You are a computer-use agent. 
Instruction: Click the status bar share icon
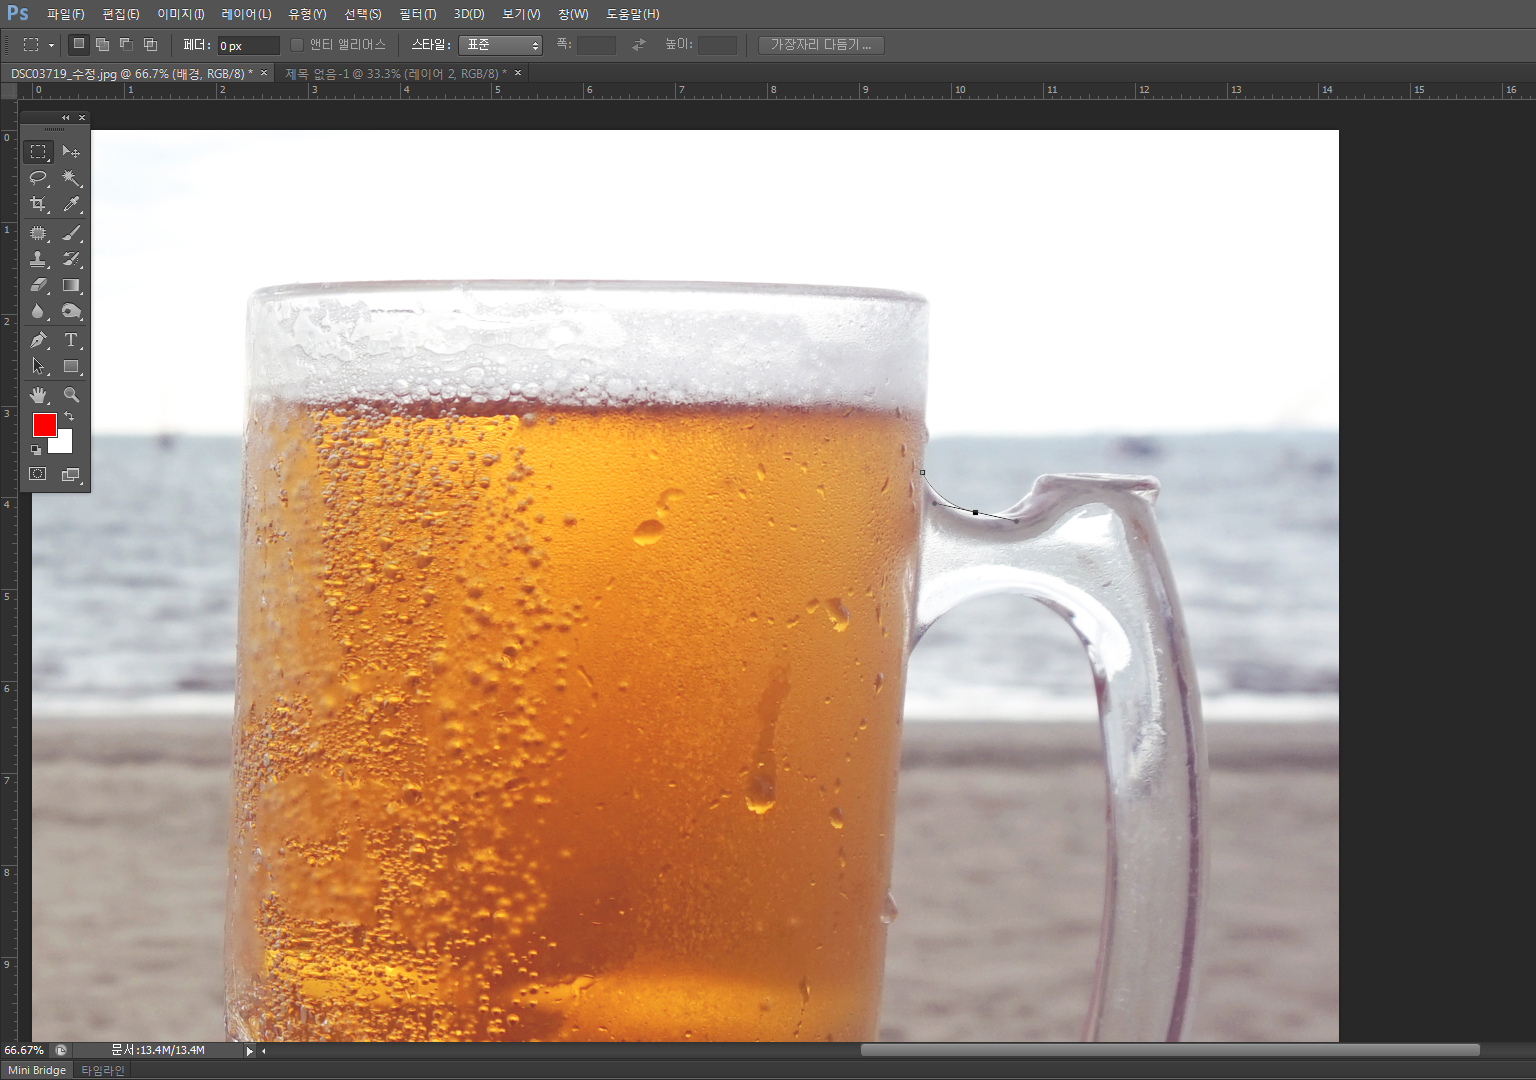[61, 1050]
